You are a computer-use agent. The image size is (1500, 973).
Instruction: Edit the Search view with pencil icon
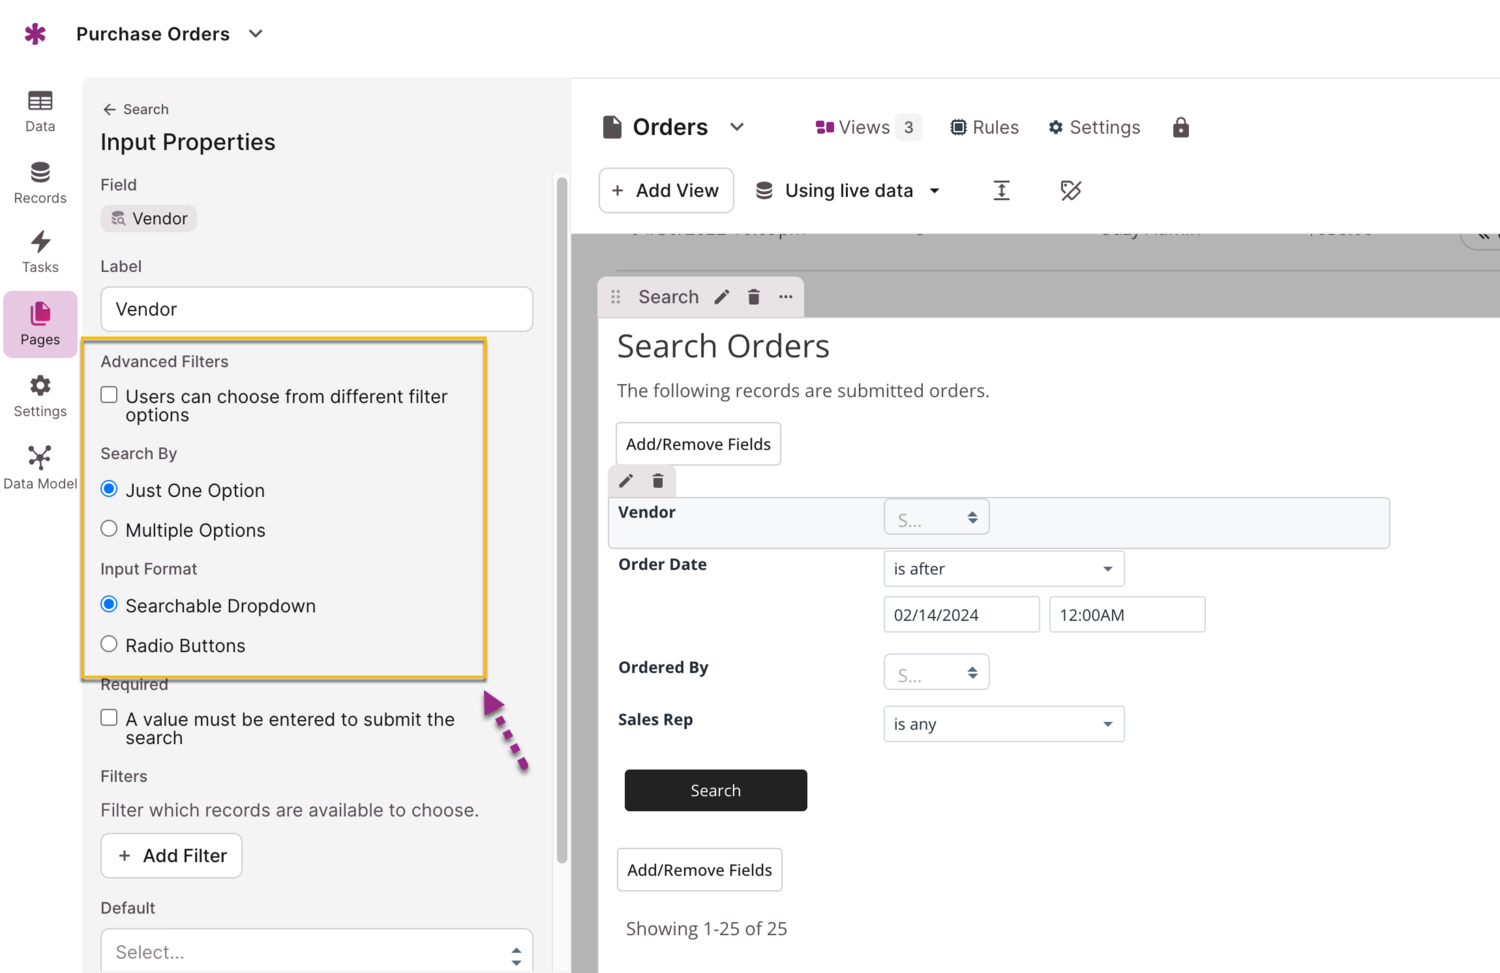pyautogui.click(x=722, y=297)
